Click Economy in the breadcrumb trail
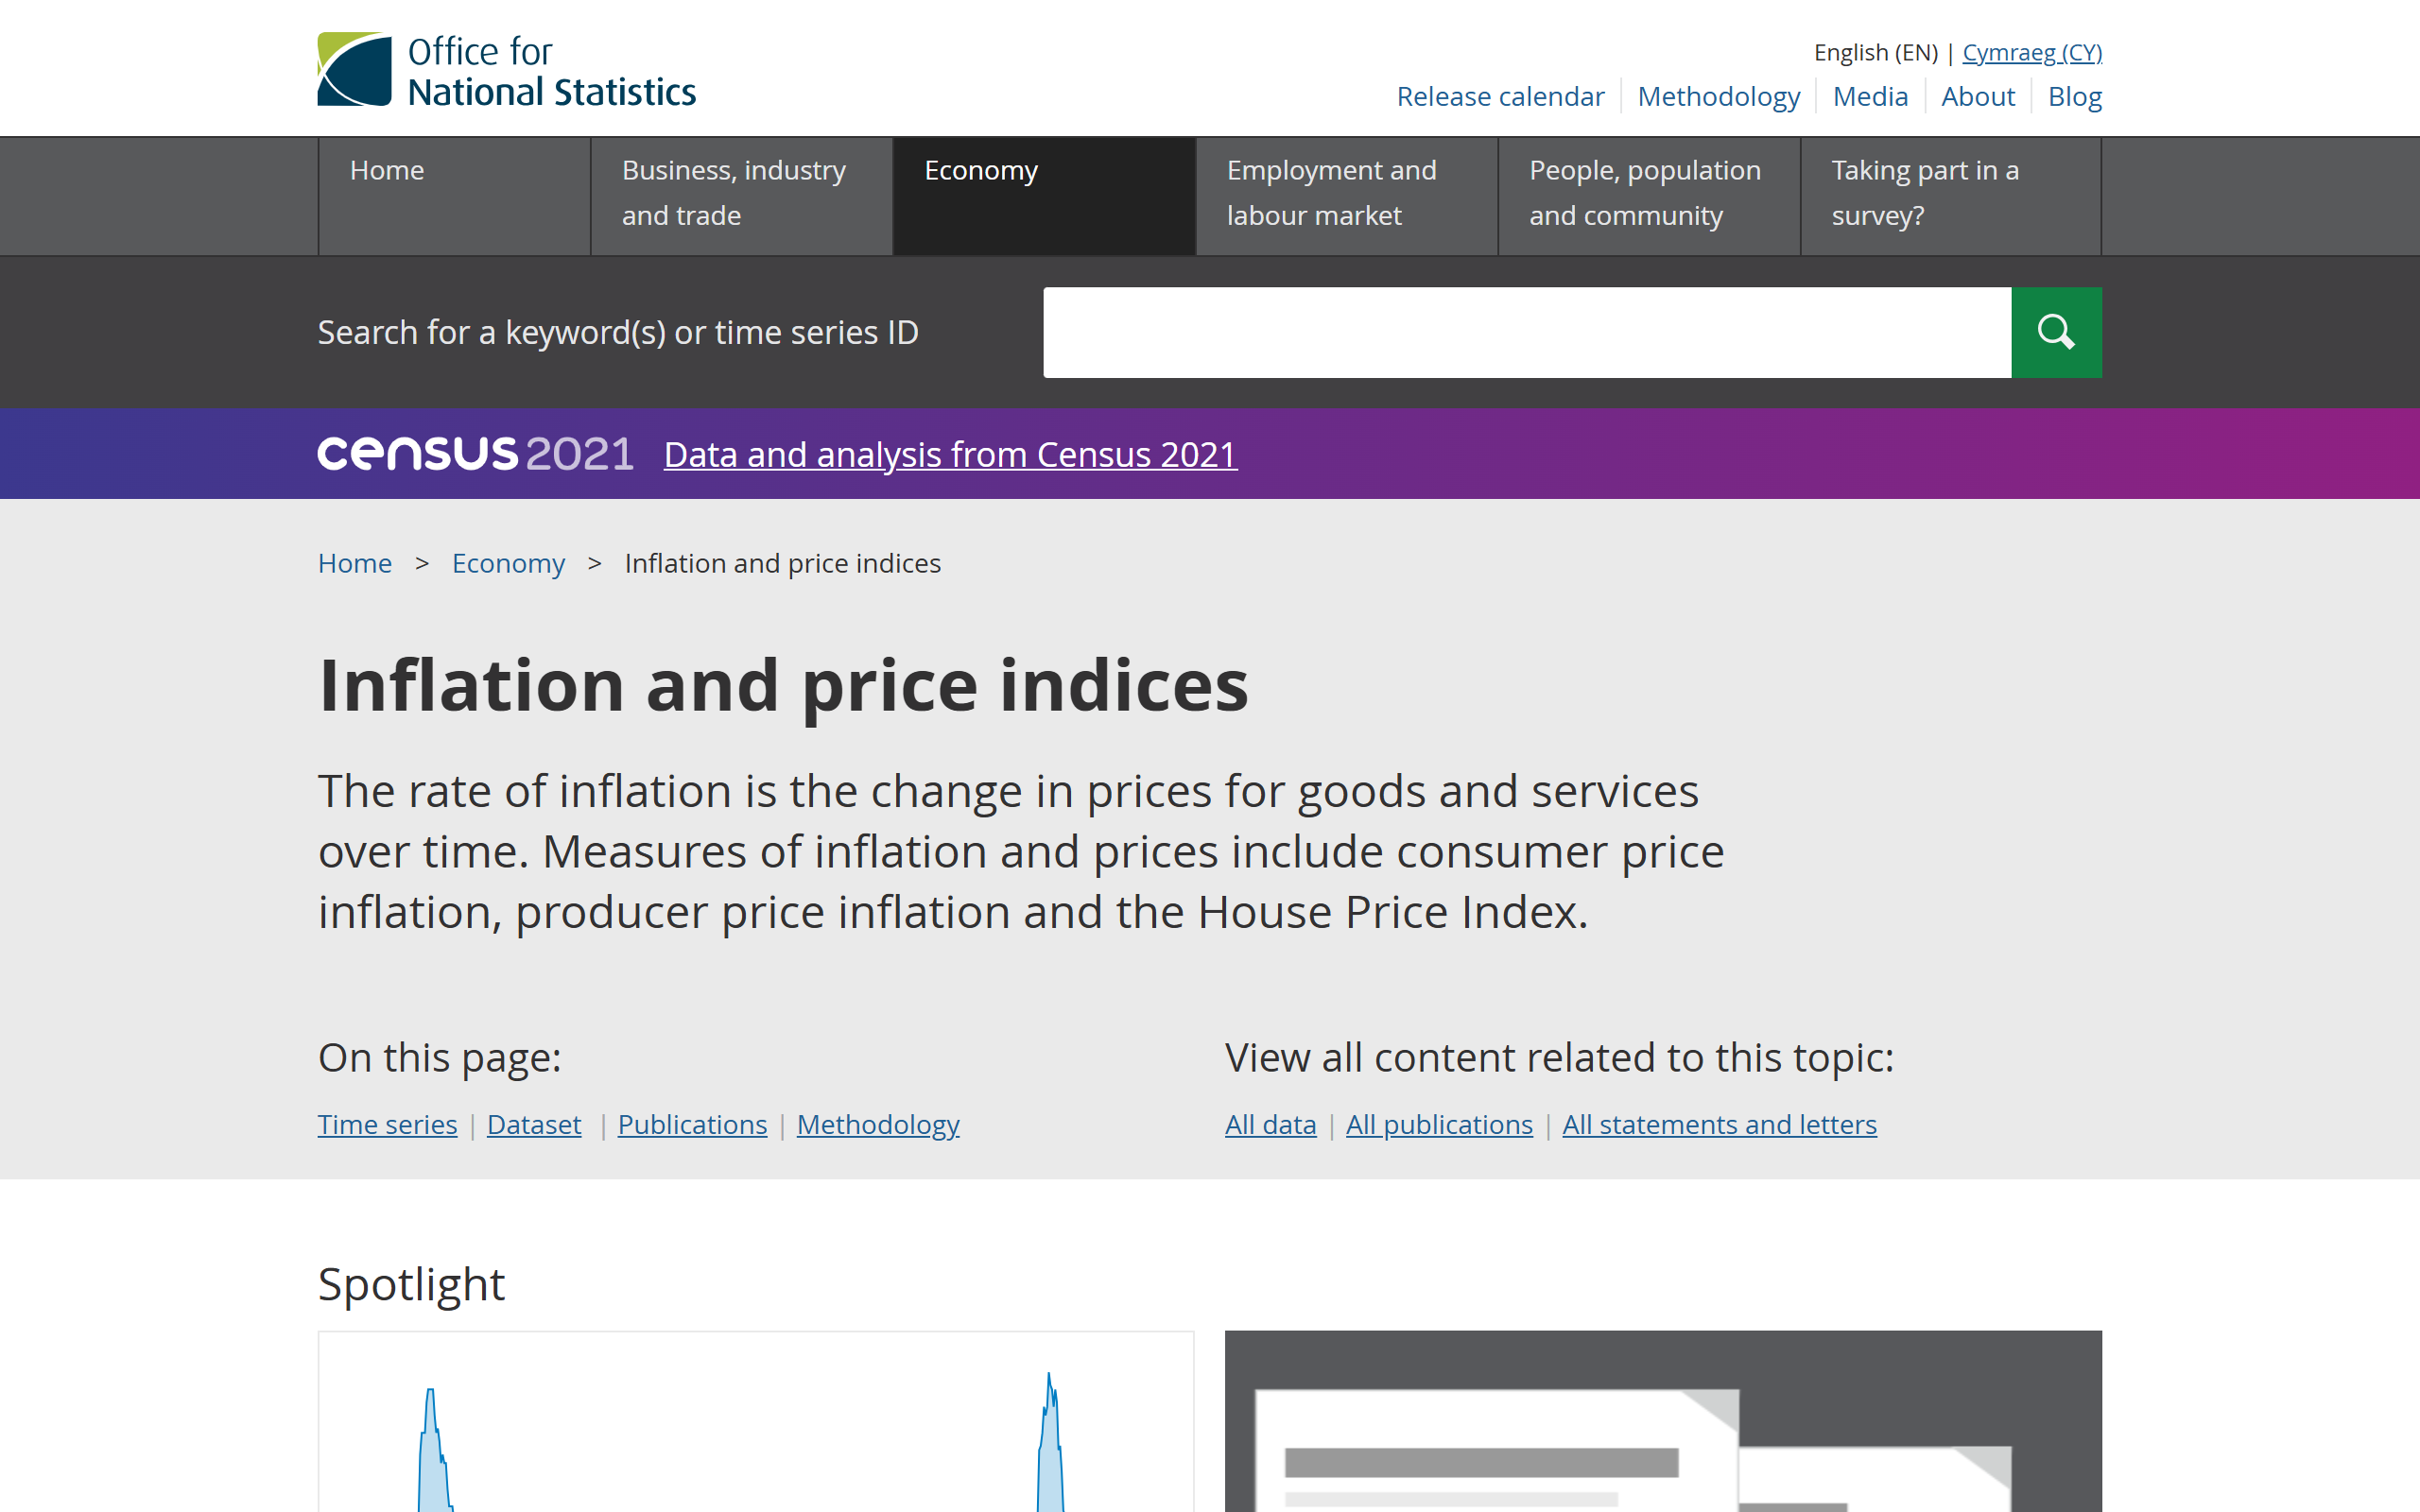Viewport: 2420px width, 1512px height. point(508,564)
